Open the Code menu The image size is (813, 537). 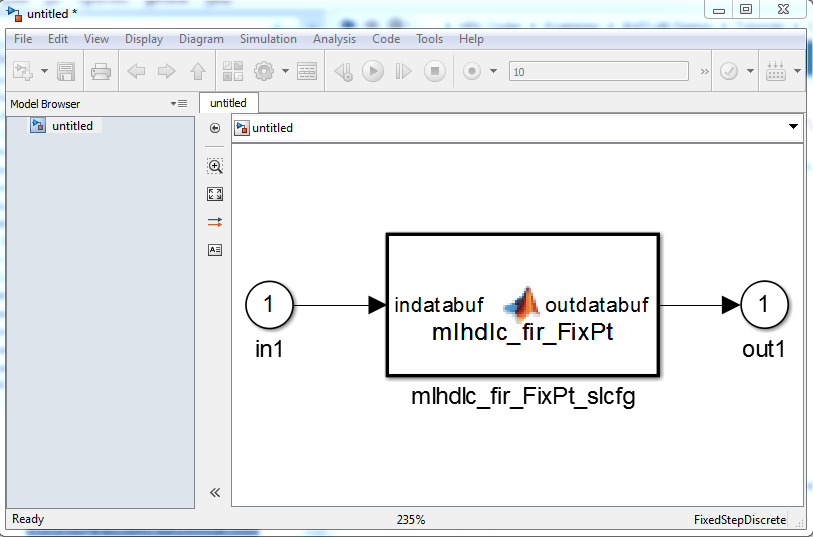click(x=386, y=39)
